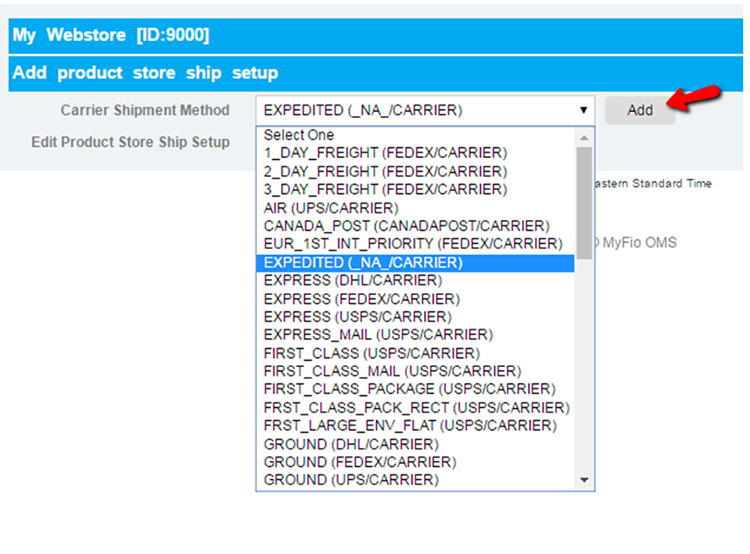
Task: Select 2_DAY_FREIGHT (FEDEX/CARRIER) option
Action: 415,171
